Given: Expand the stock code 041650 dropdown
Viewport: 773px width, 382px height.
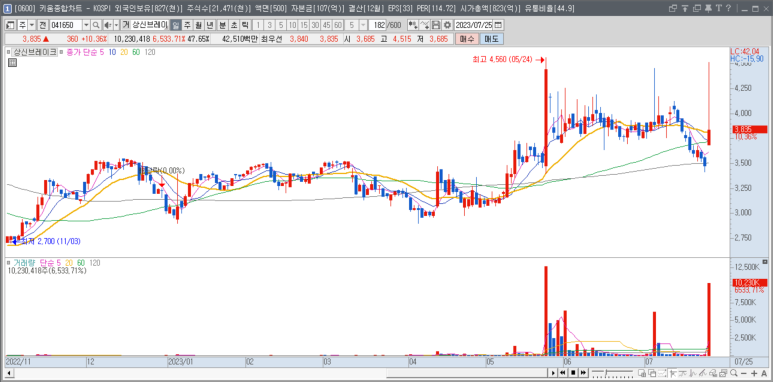Looking at the screenshot, I should point(86,25).
